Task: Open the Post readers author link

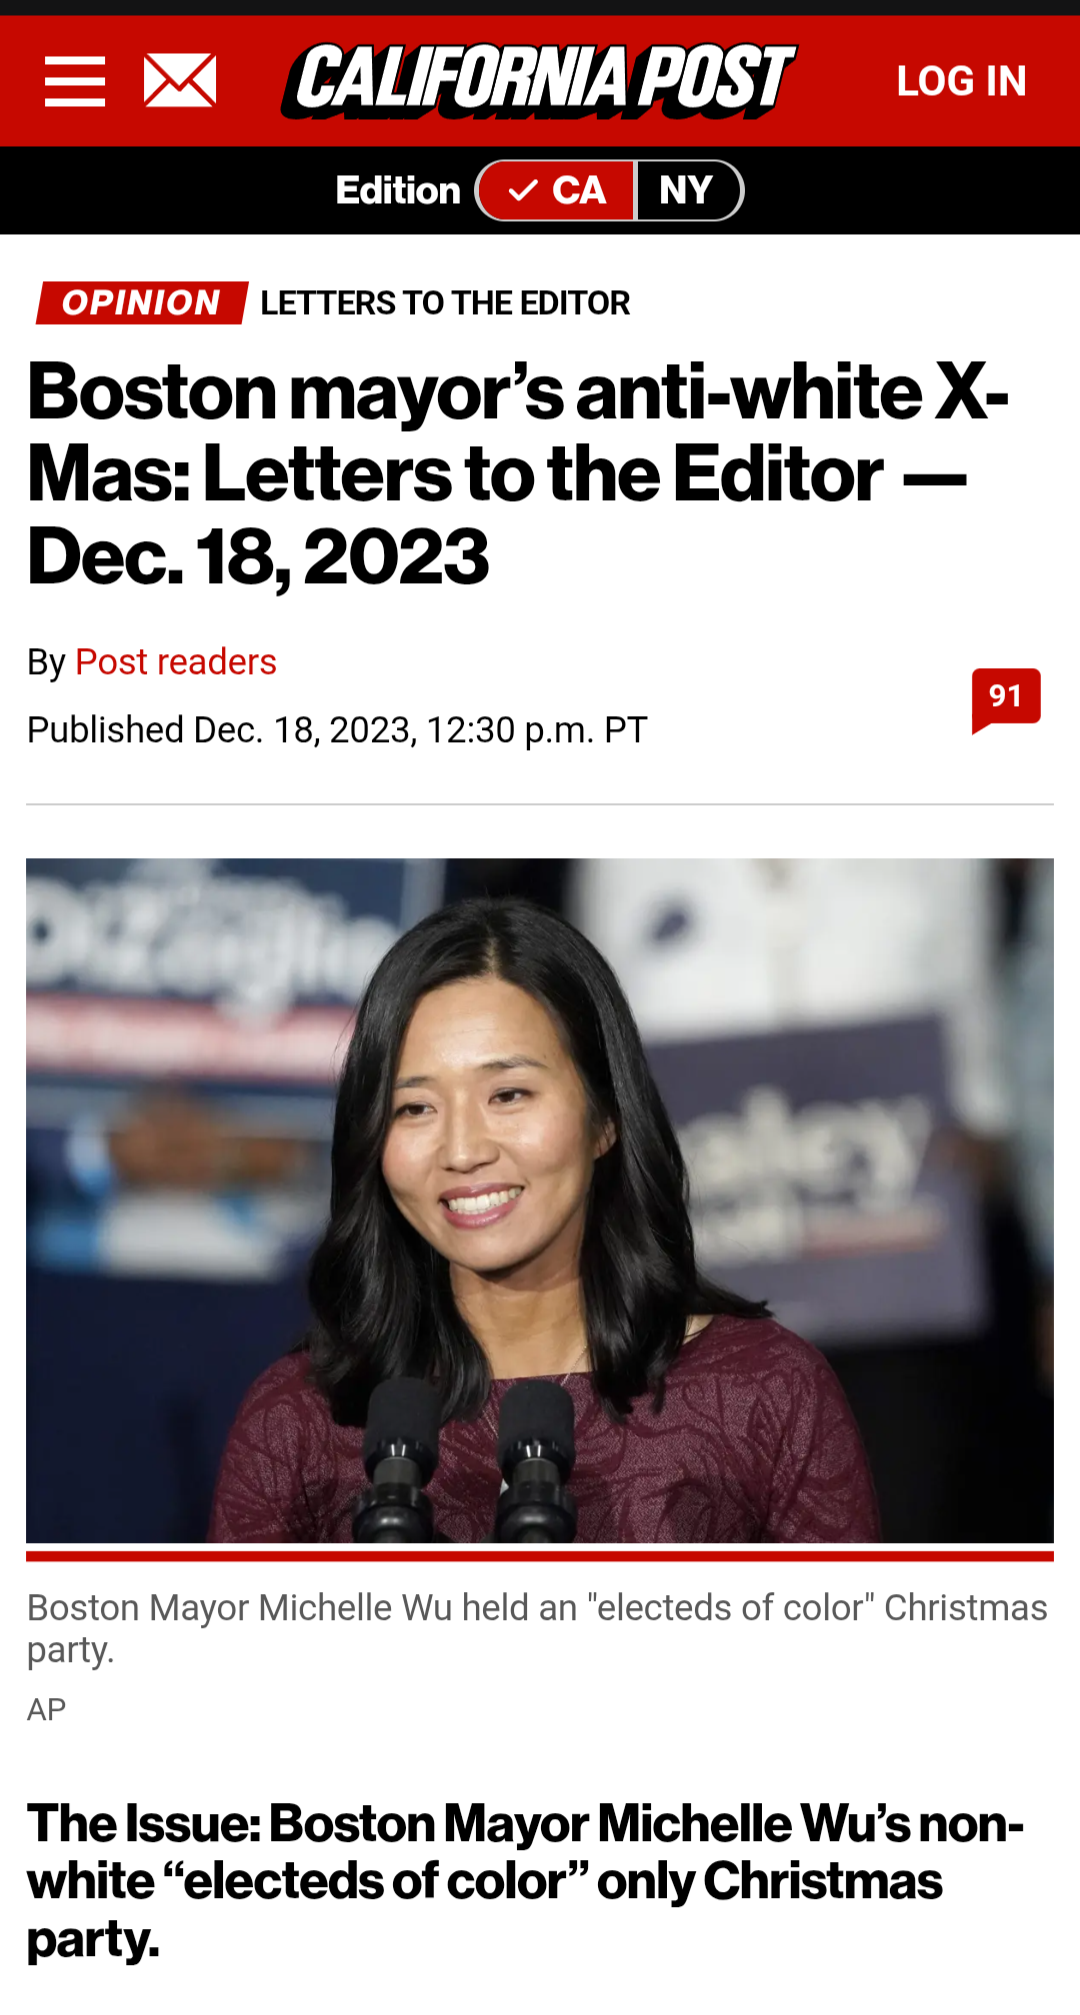Action: [176, 662]
